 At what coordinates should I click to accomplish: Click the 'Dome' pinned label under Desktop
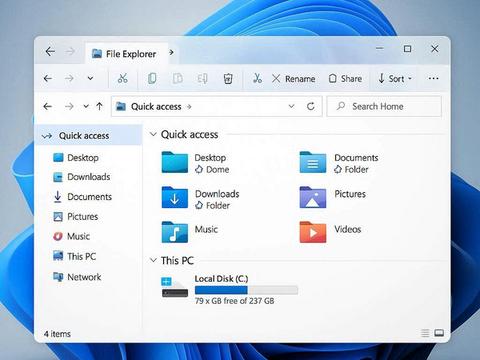pyautogui.click(x=217, y=169)
